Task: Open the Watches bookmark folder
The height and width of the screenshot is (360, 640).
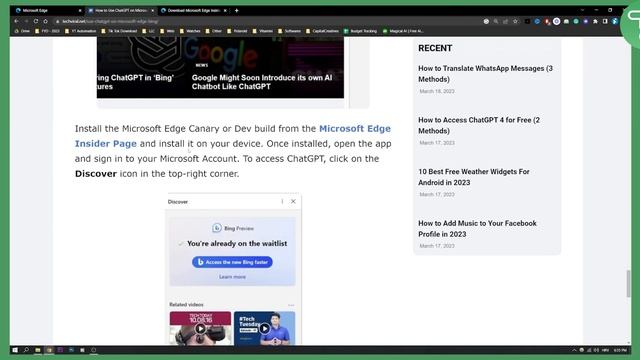Action: point(190,31)
